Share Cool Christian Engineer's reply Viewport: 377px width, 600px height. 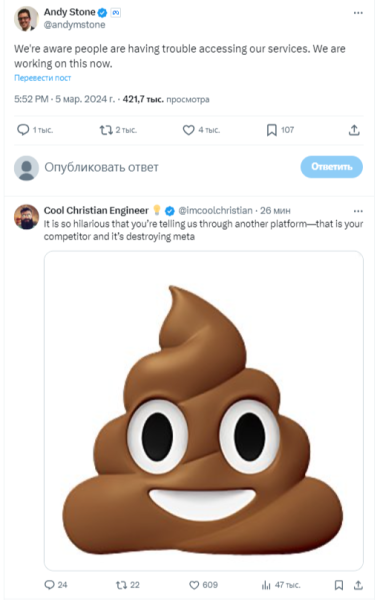point(358,585)
